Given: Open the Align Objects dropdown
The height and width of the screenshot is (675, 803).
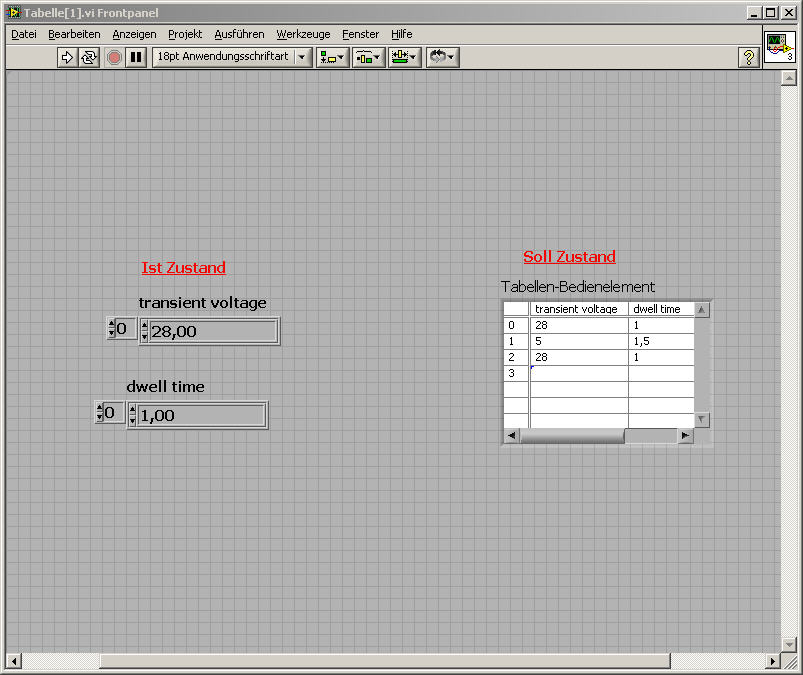Looking at the screenshot, I should (332, 57).
